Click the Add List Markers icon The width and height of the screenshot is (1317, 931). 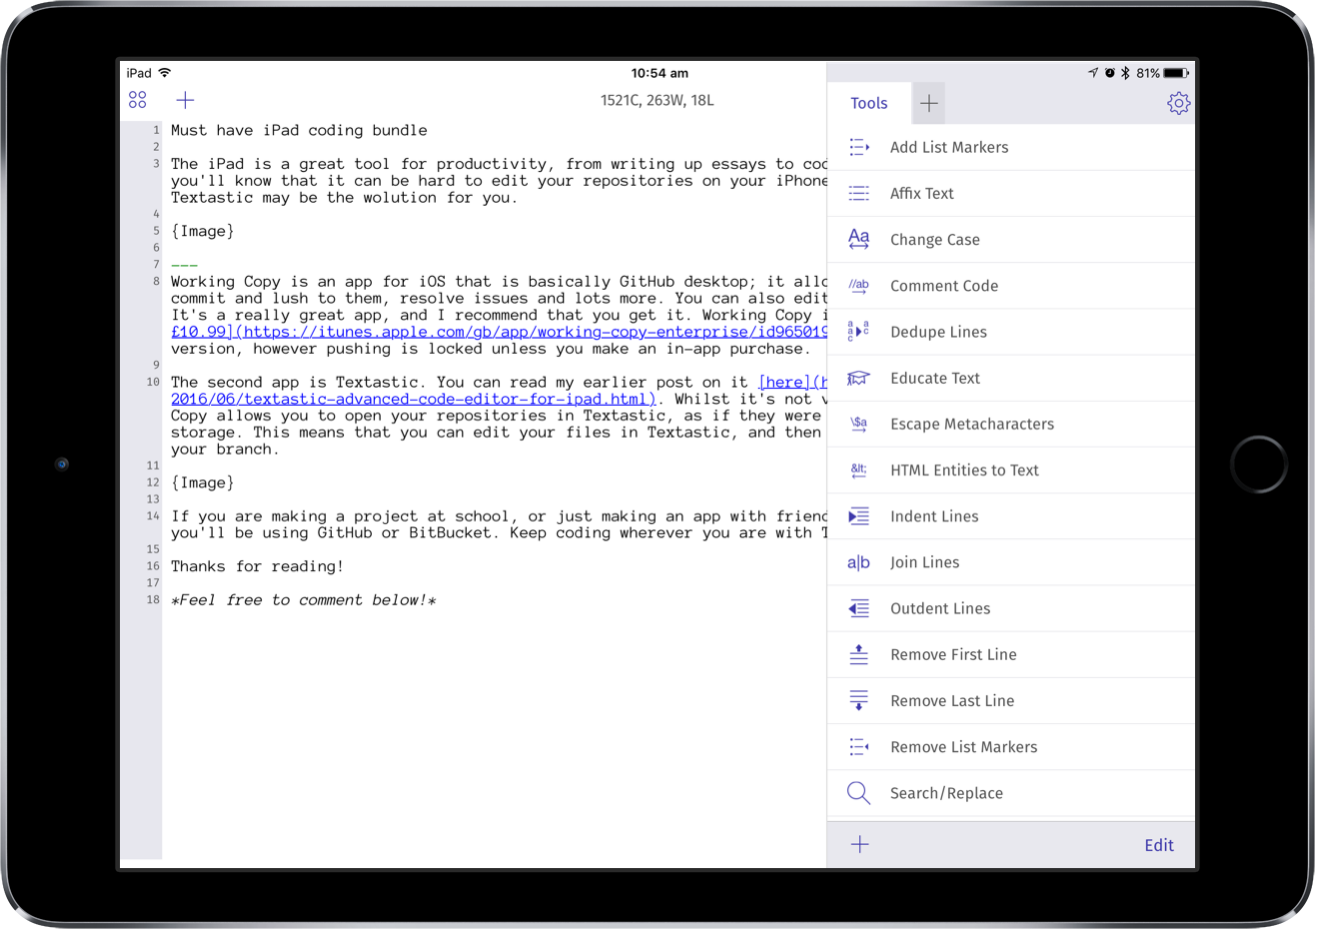(x=859, y=147)
